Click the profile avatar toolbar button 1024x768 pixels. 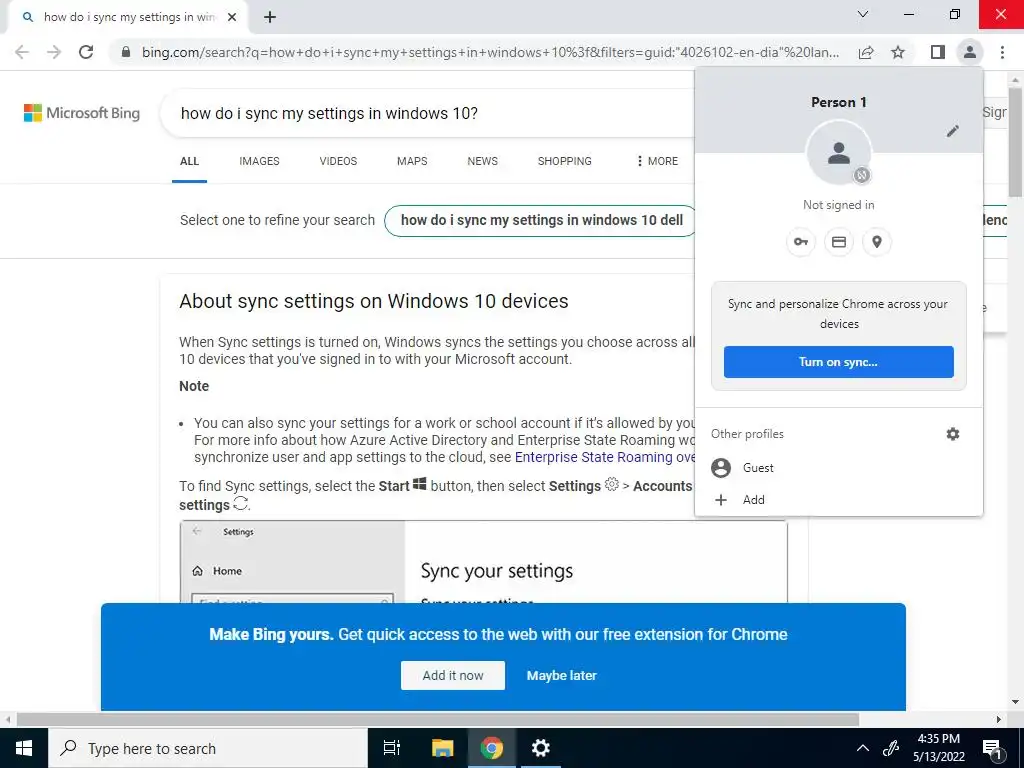pyautogui.click(x=970, y=52)
